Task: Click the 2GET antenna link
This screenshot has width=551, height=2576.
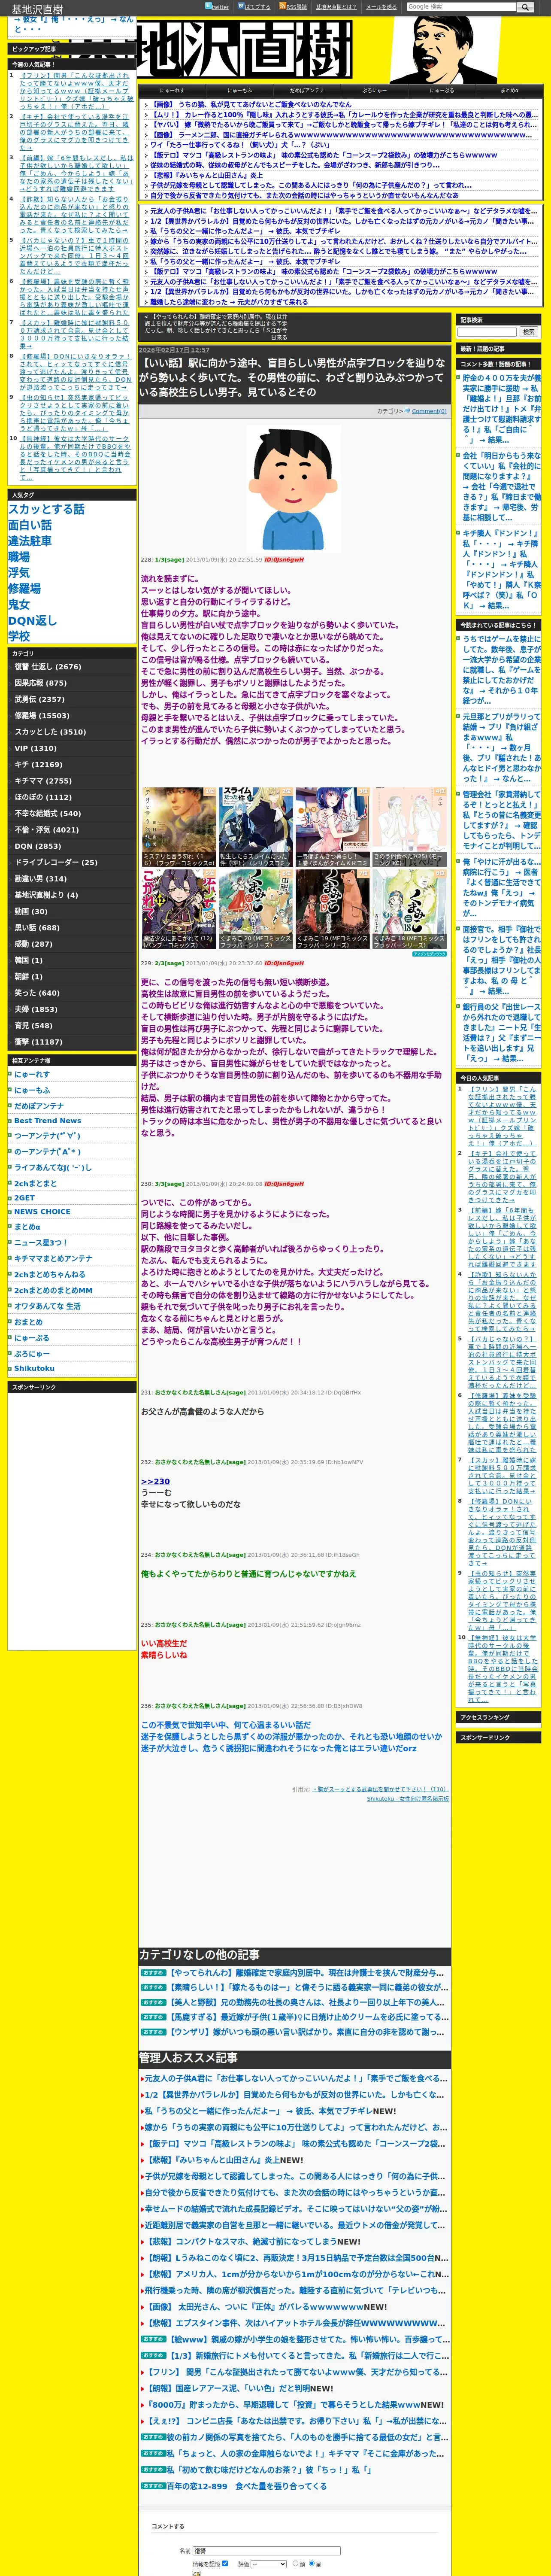Action: tap(24, 1197)
